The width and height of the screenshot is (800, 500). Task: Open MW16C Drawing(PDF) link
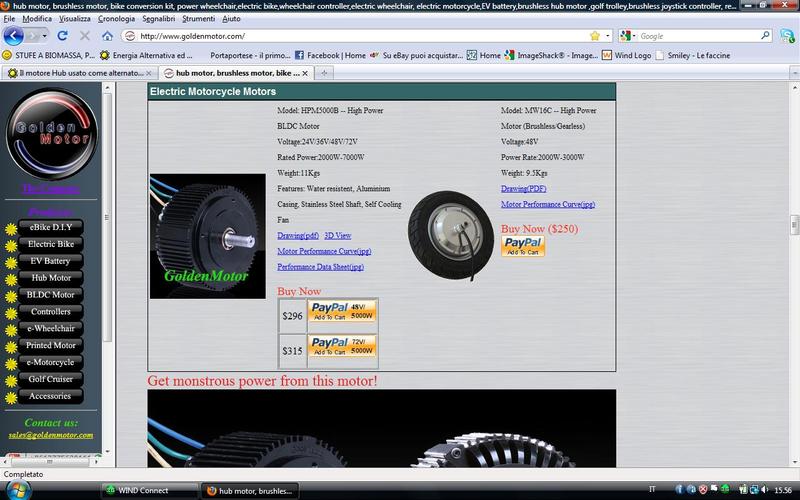523,188
